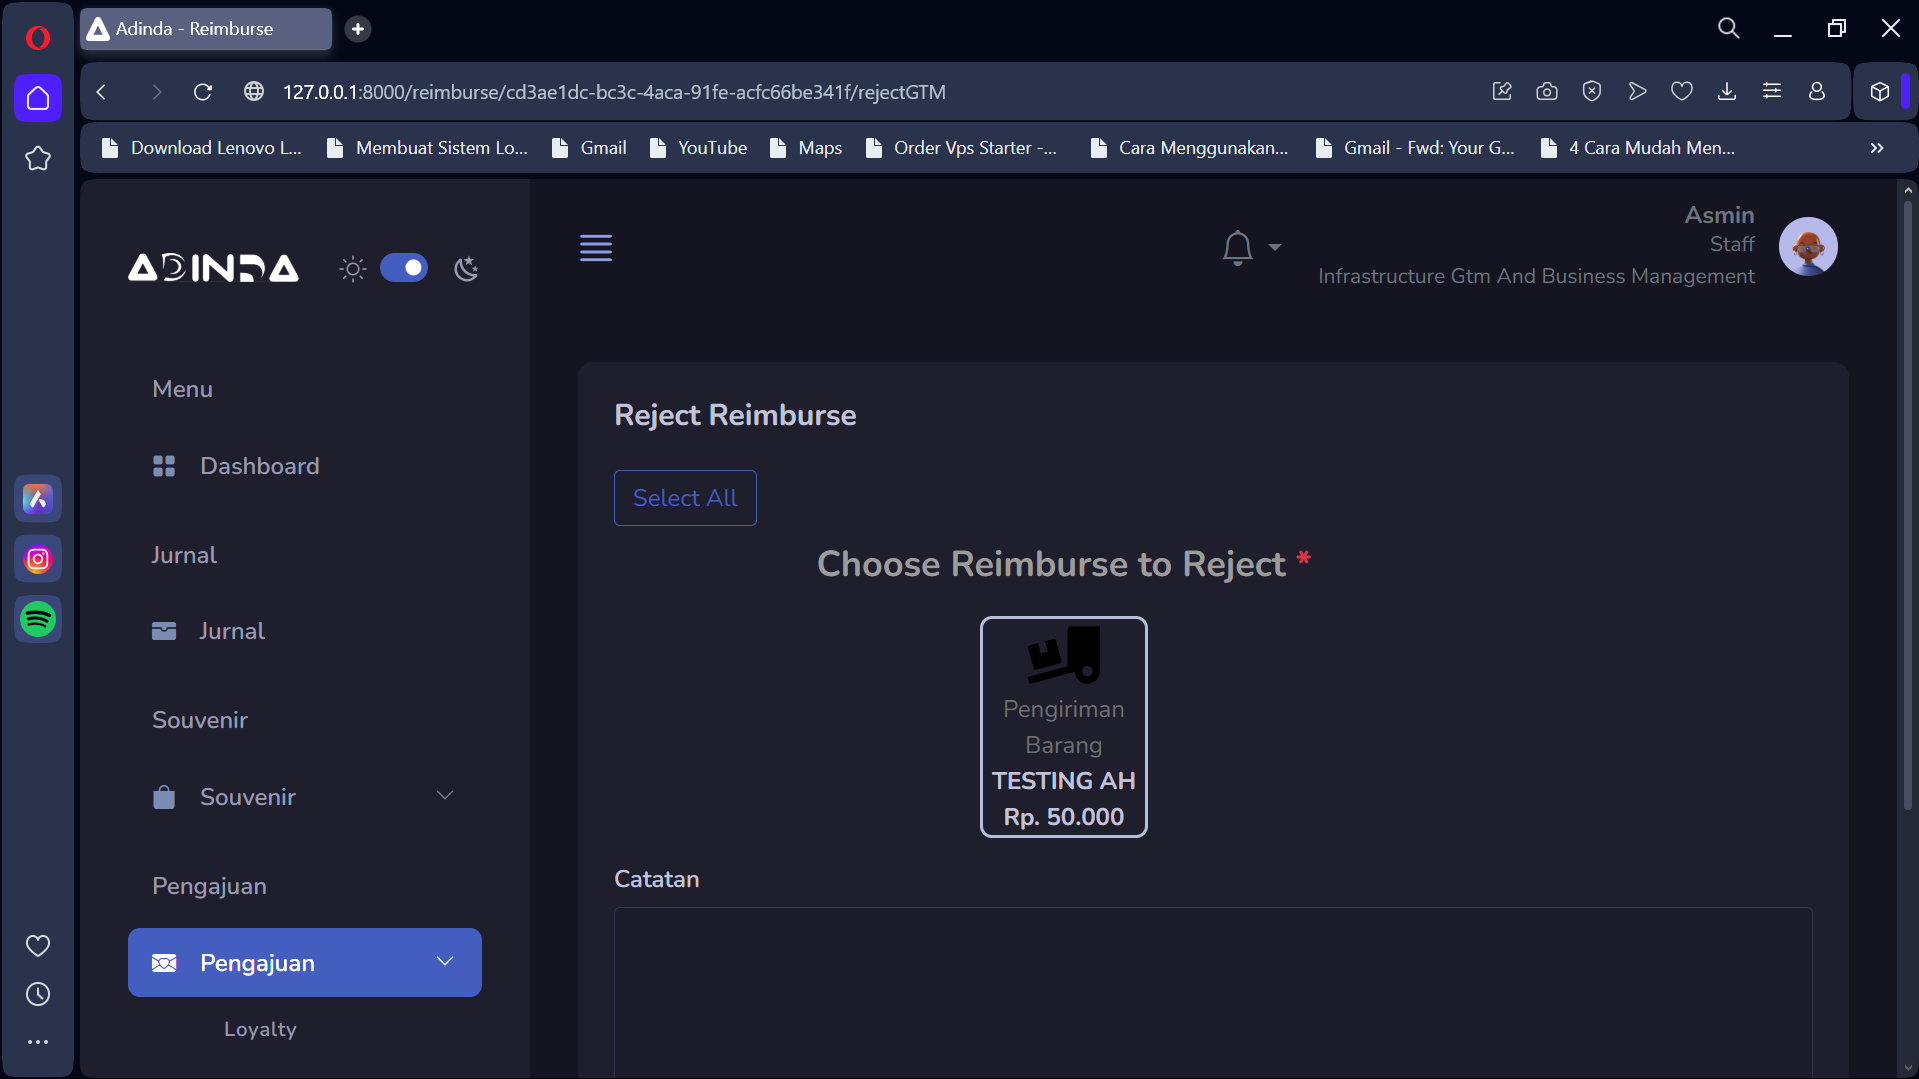Reload the page with refresh icon
The width and height of the screenshot is (1919, 1079).
coord(203,92)
